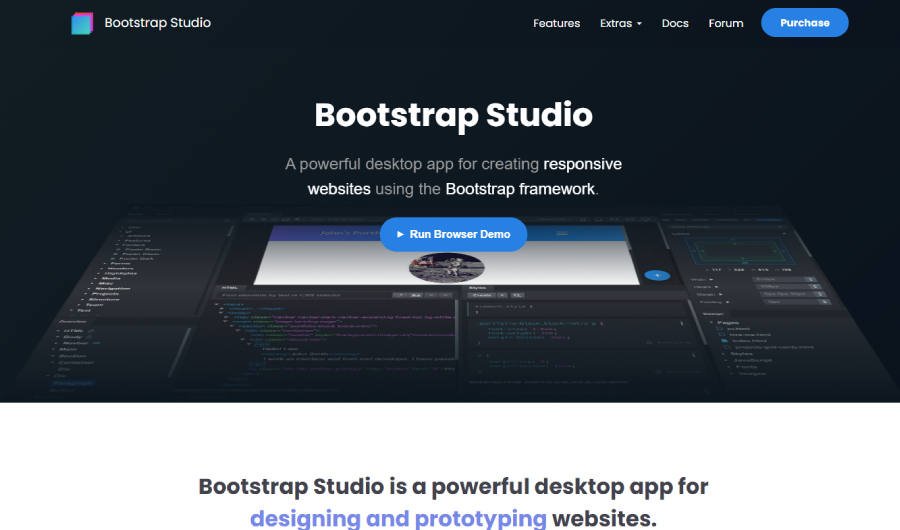Click the Bootstrap Studio logo icon
Screen dimensions: 900x530
tap(82, 24)
